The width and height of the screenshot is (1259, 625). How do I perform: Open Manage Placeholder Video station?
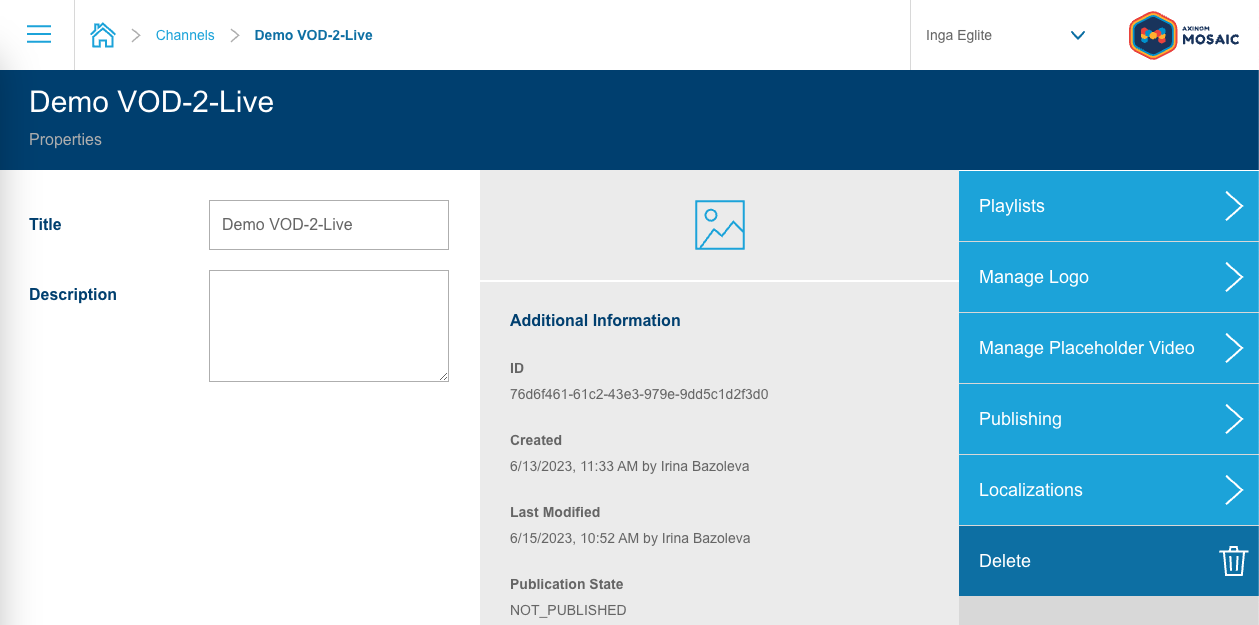click(1086, 348)
